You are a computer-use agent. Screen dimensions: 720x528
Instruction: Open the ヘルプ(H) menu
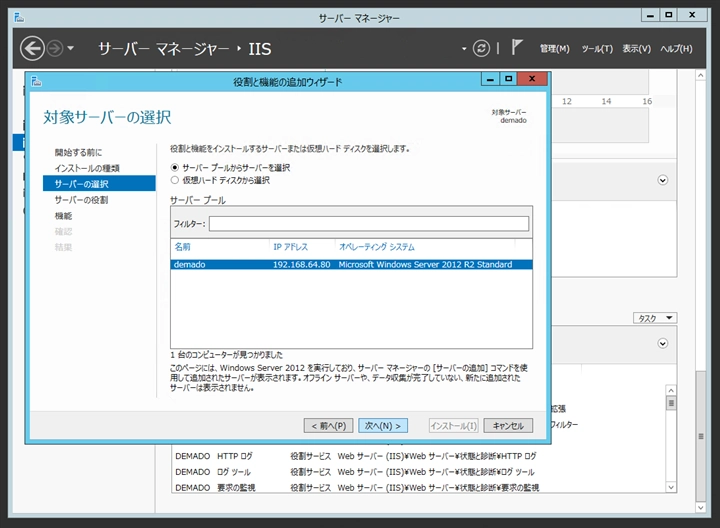point(676,49)
